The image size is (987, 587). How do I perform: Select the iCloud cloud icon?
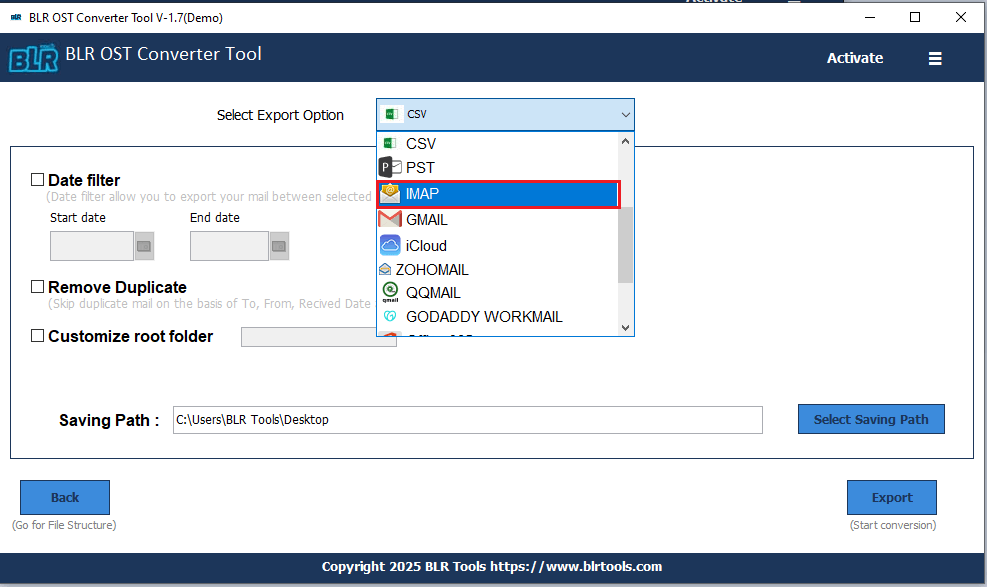390,244
